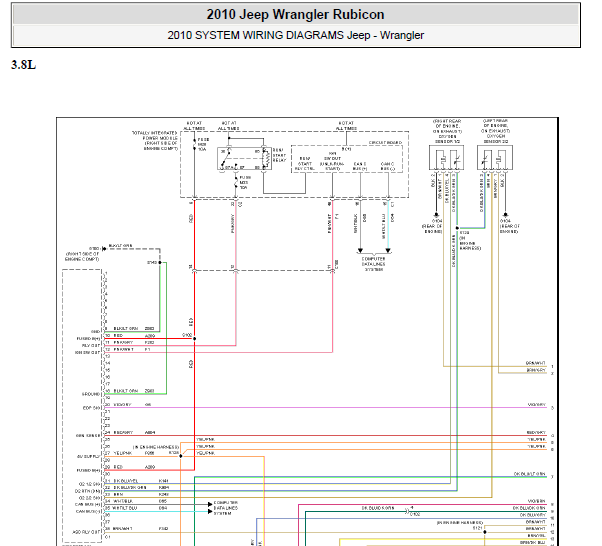Click the Oxygen Sensor 2/2 component symbol
The width and height of the screenshot is (602, 546).
495,157
